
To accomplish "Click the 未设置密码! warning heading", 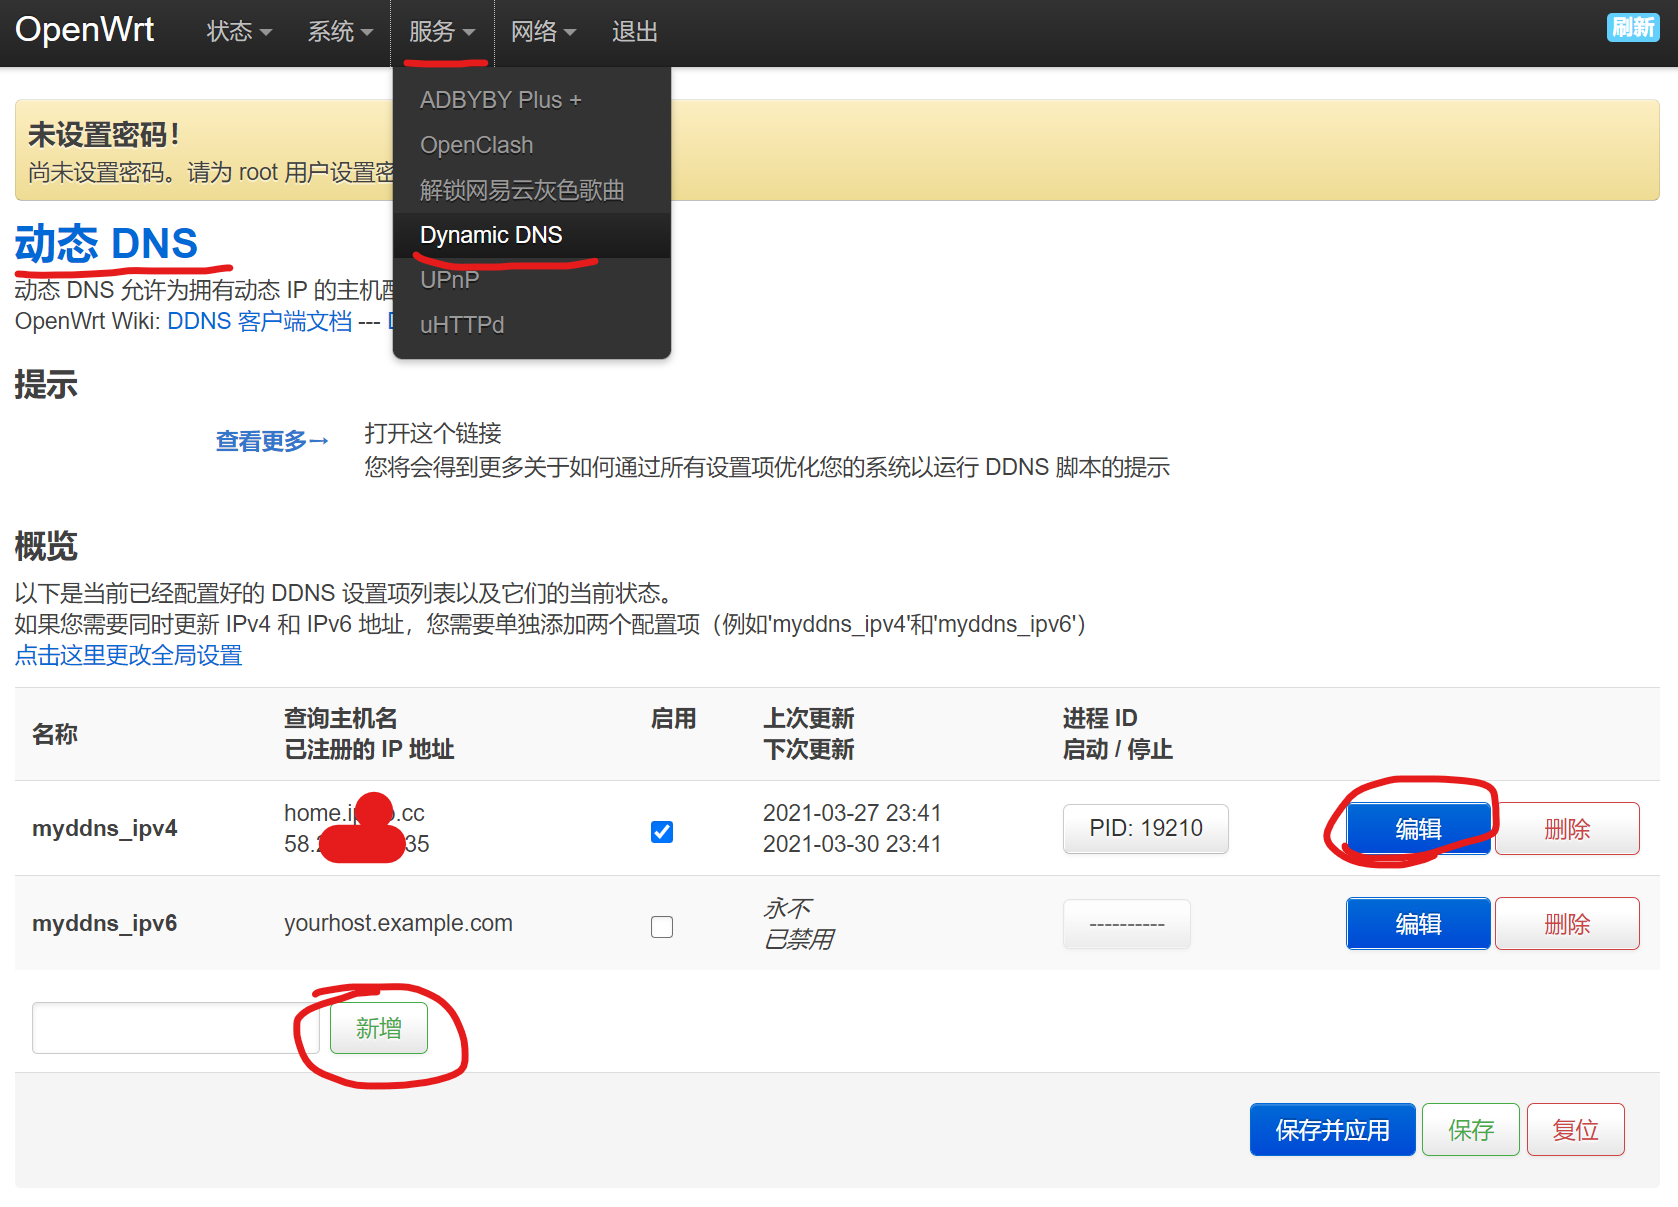I will pyautogui.click(x=104, y=134).
